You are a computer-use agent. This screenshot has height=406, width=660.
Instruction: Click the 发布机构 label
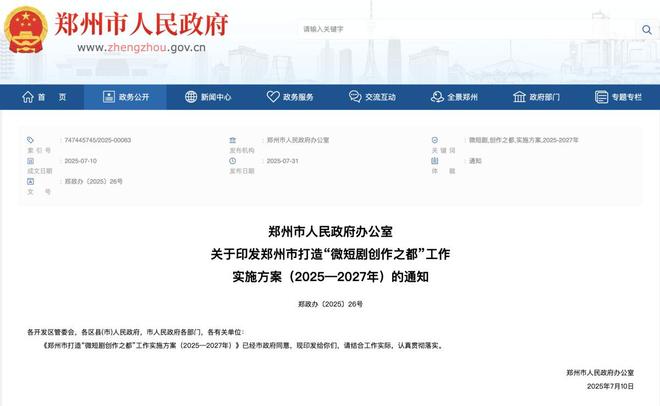coord(242,150)
